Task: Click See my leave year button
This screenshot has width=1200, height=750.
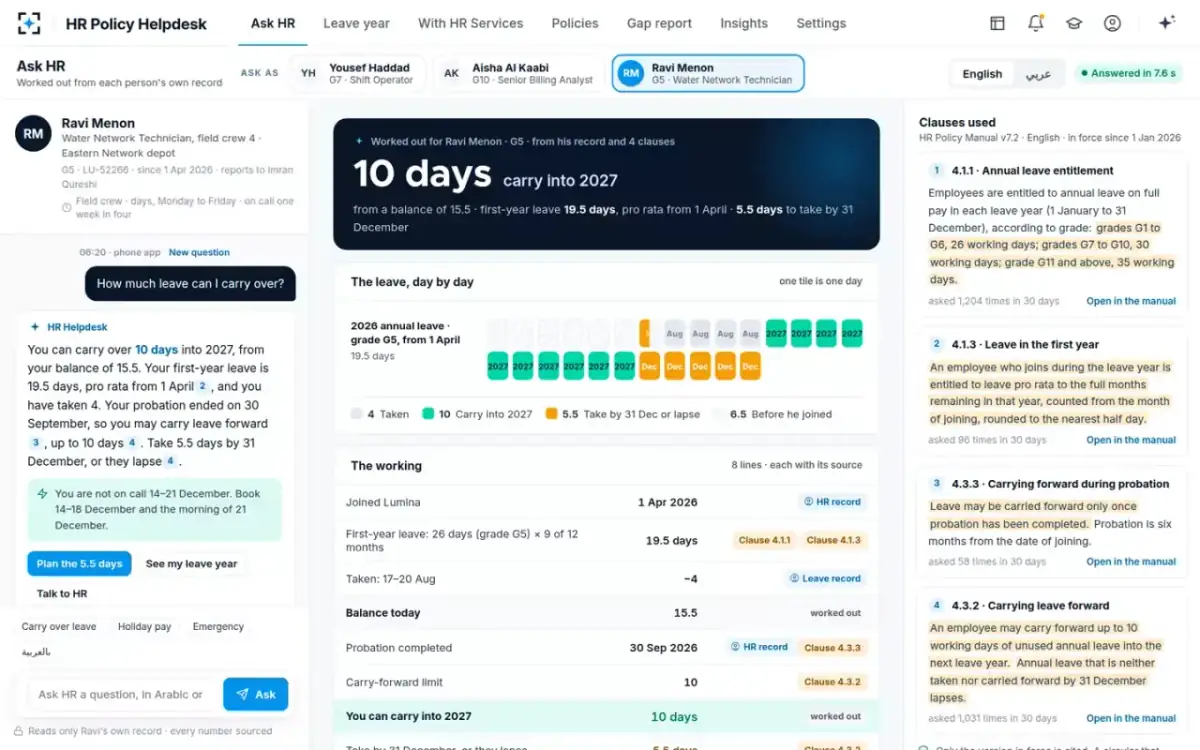Action: pyautogui.click(x=191, y=564)
